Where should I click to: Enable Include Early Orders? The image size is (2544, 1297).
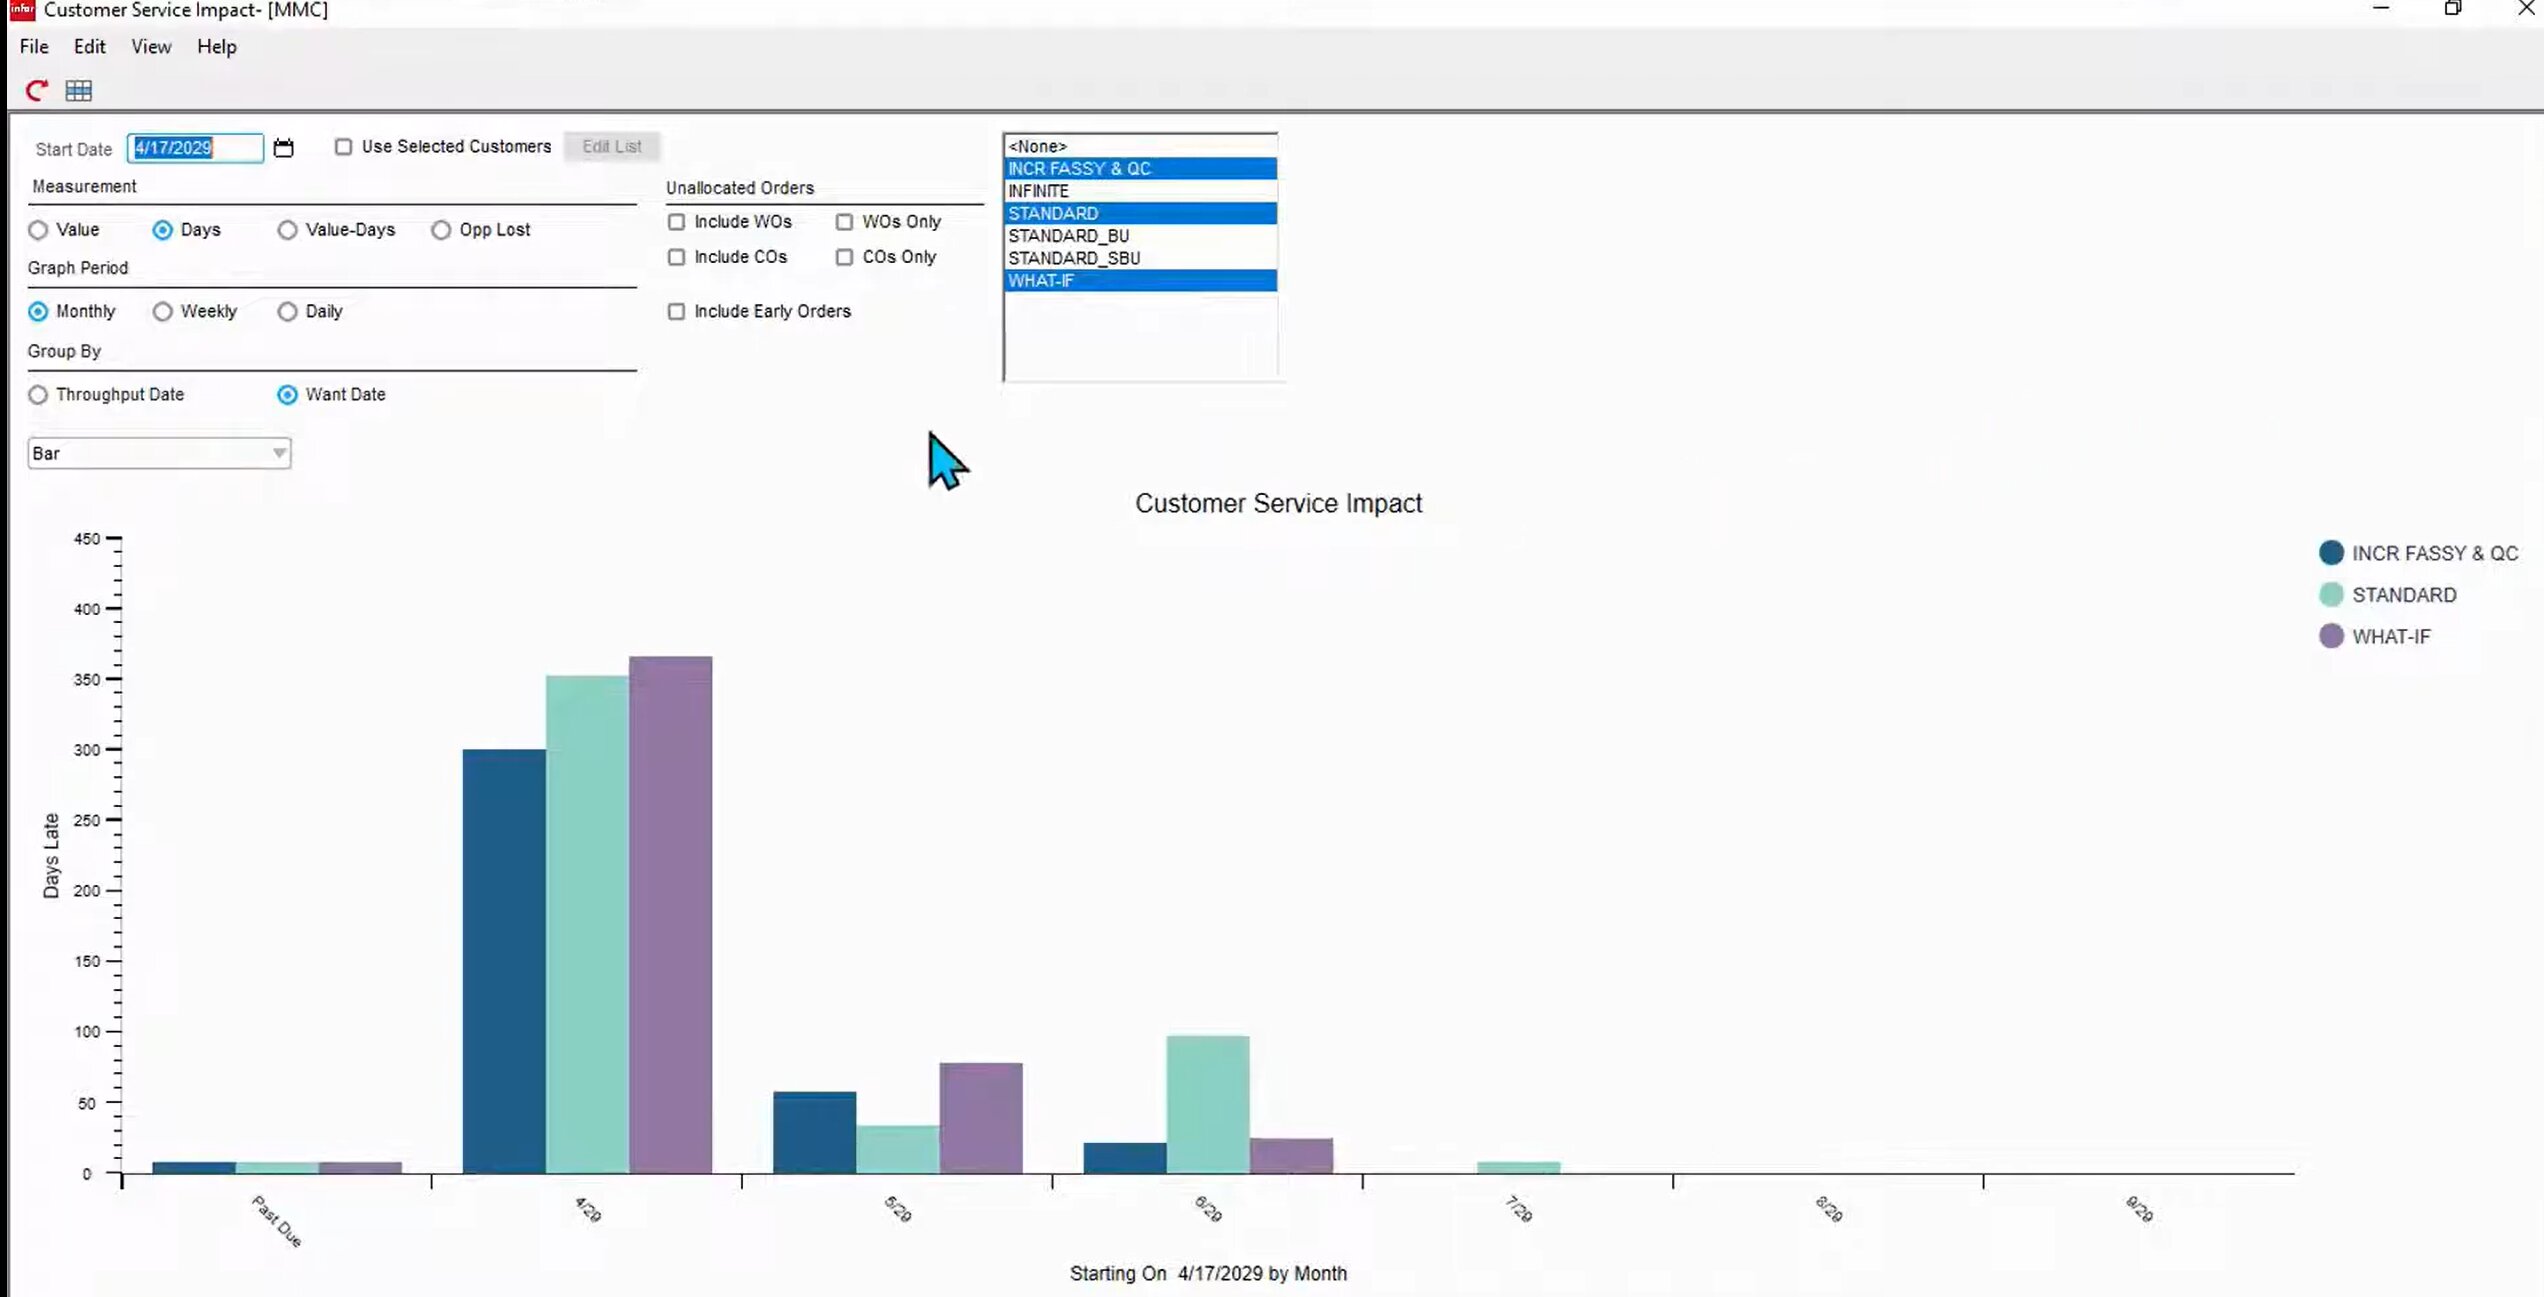[x=676, y=311]
